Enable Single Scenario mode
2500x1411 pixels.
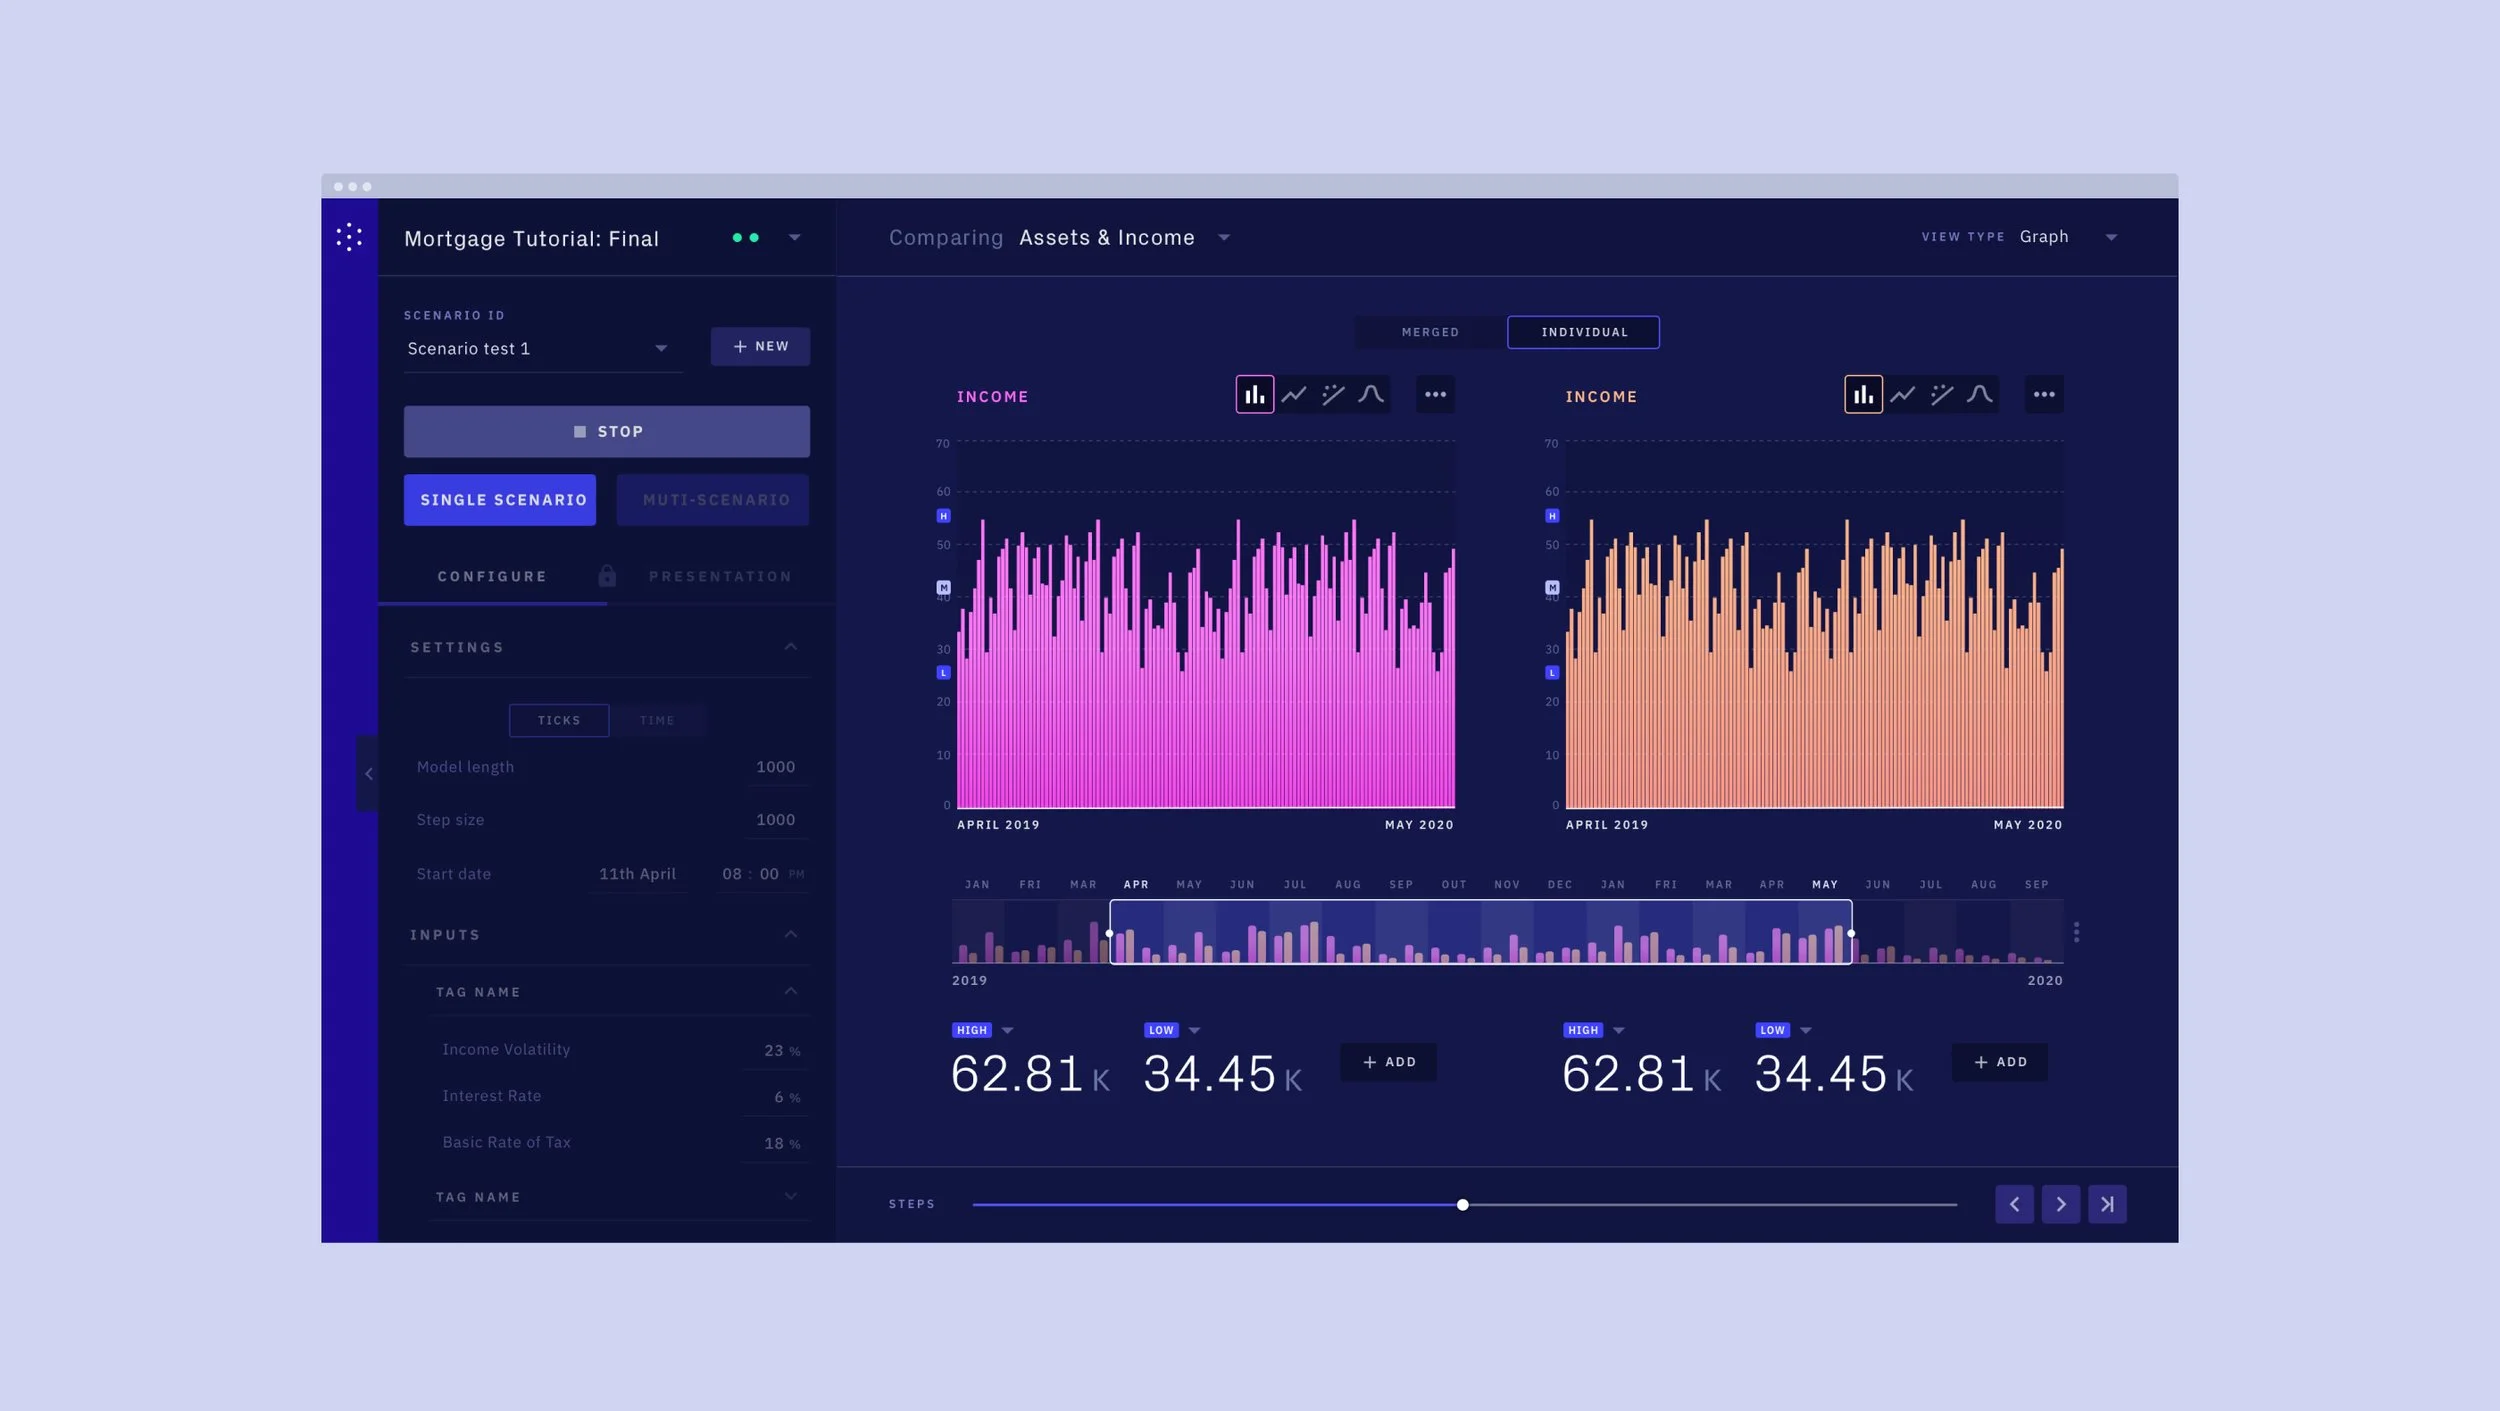point(500,500)
